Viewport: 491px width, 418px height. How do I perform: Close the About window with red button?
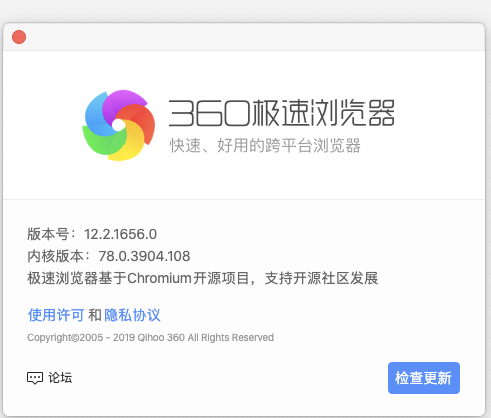pyautogui.click(x=19, y=37)
